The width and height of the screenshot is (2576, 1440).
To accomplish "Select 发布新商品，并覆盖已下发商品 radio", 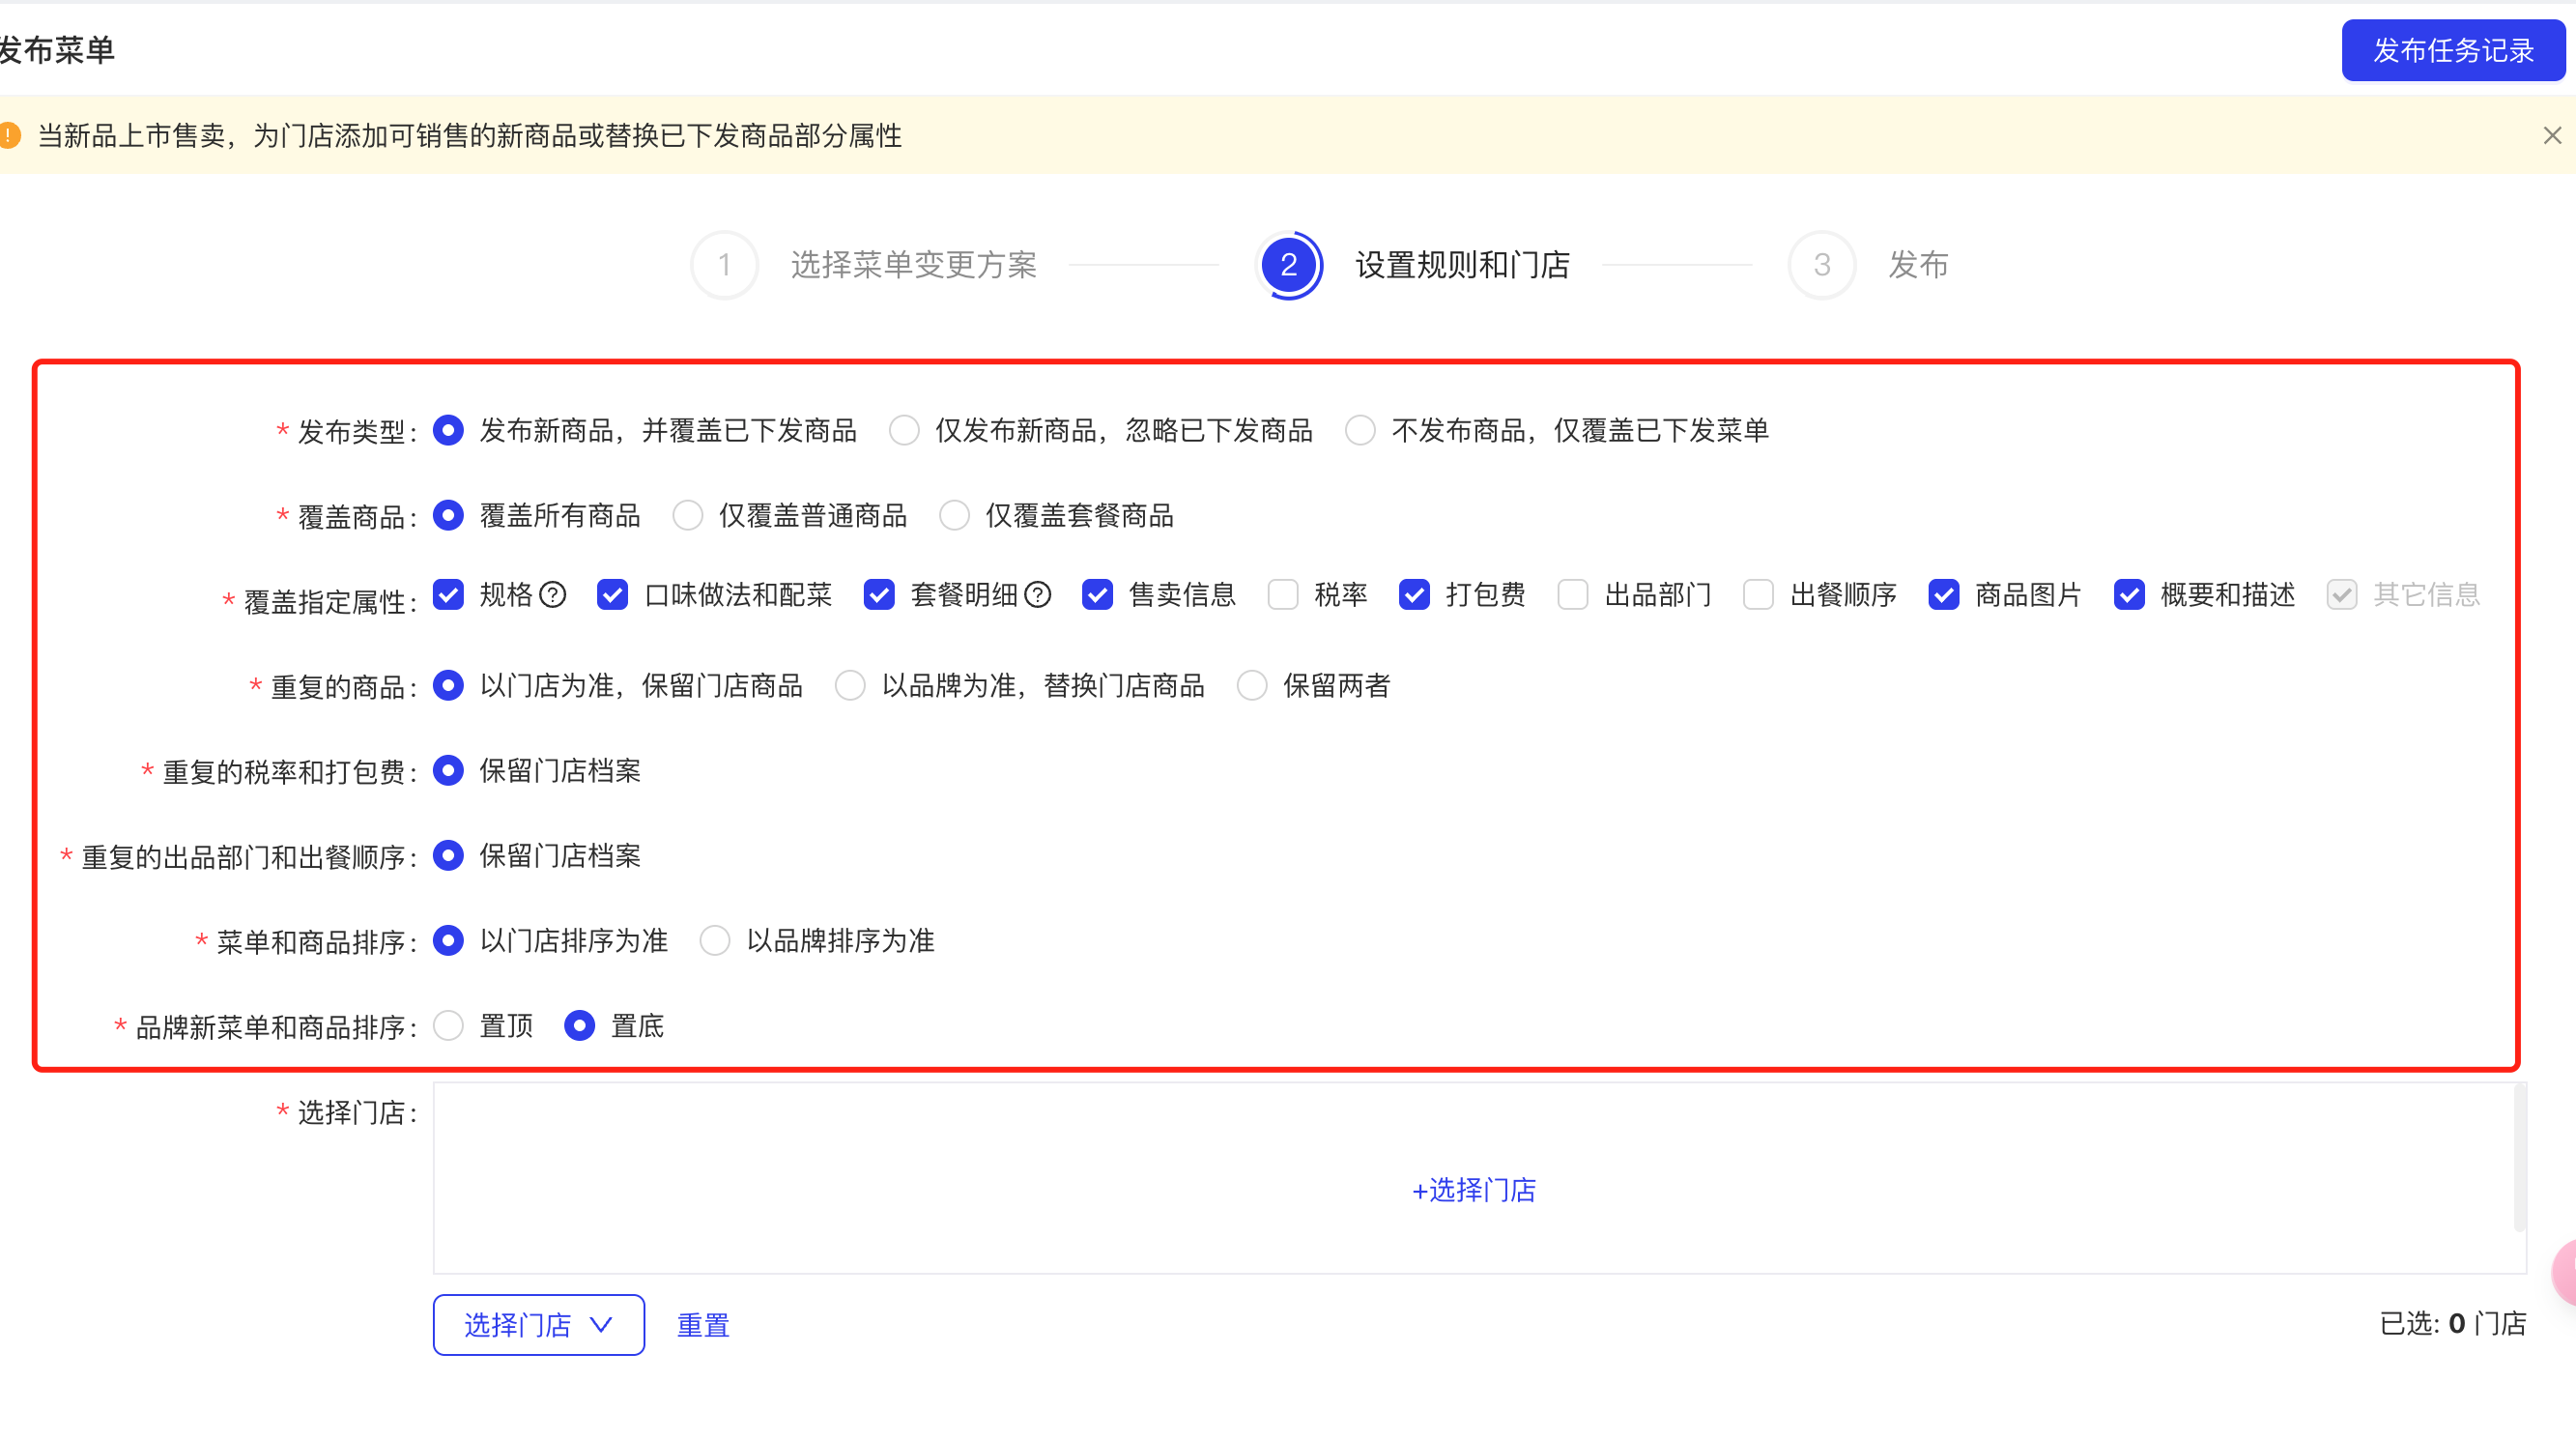I will click(x=448, y=430).
